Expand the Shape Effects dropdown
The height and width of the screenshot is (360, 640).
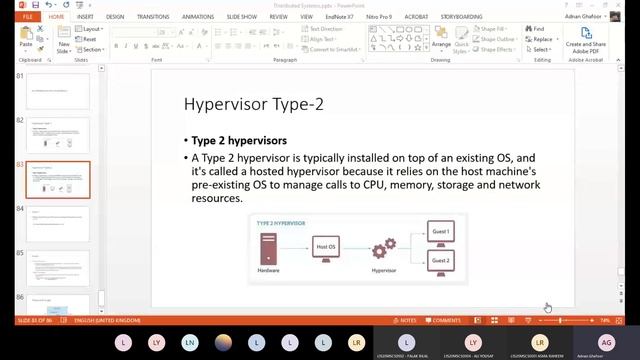click(x=494, y=49)
